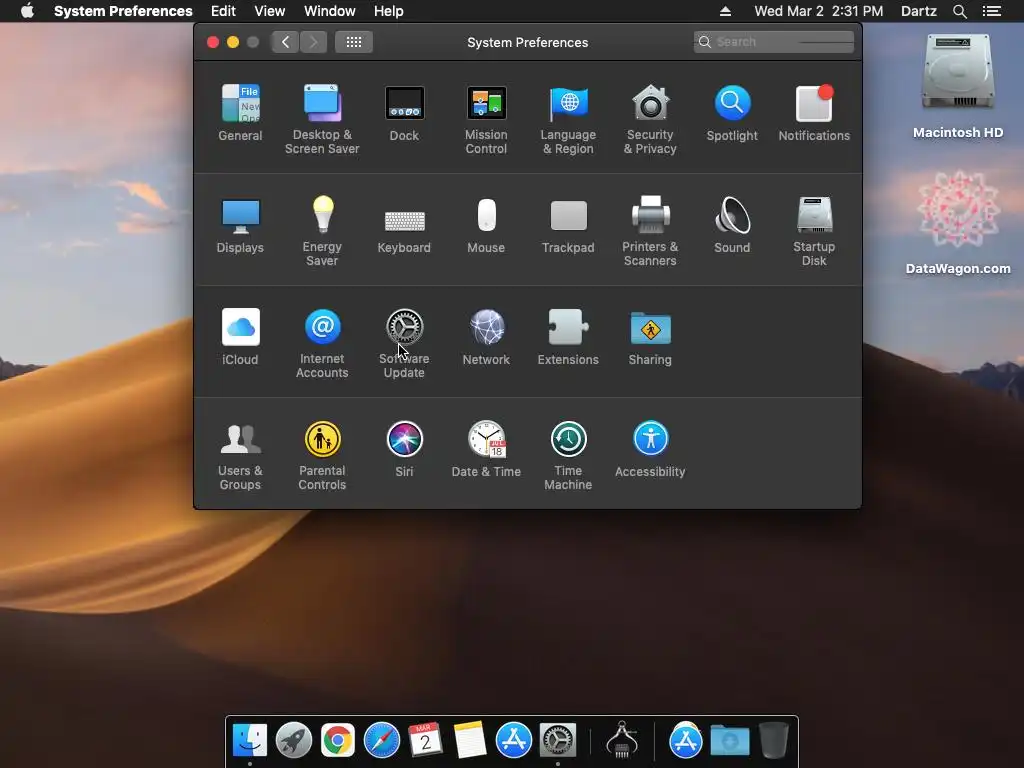Open Energy Saver preferences
Viewport: 1024px width, 768px height.
tap(322, 231)
